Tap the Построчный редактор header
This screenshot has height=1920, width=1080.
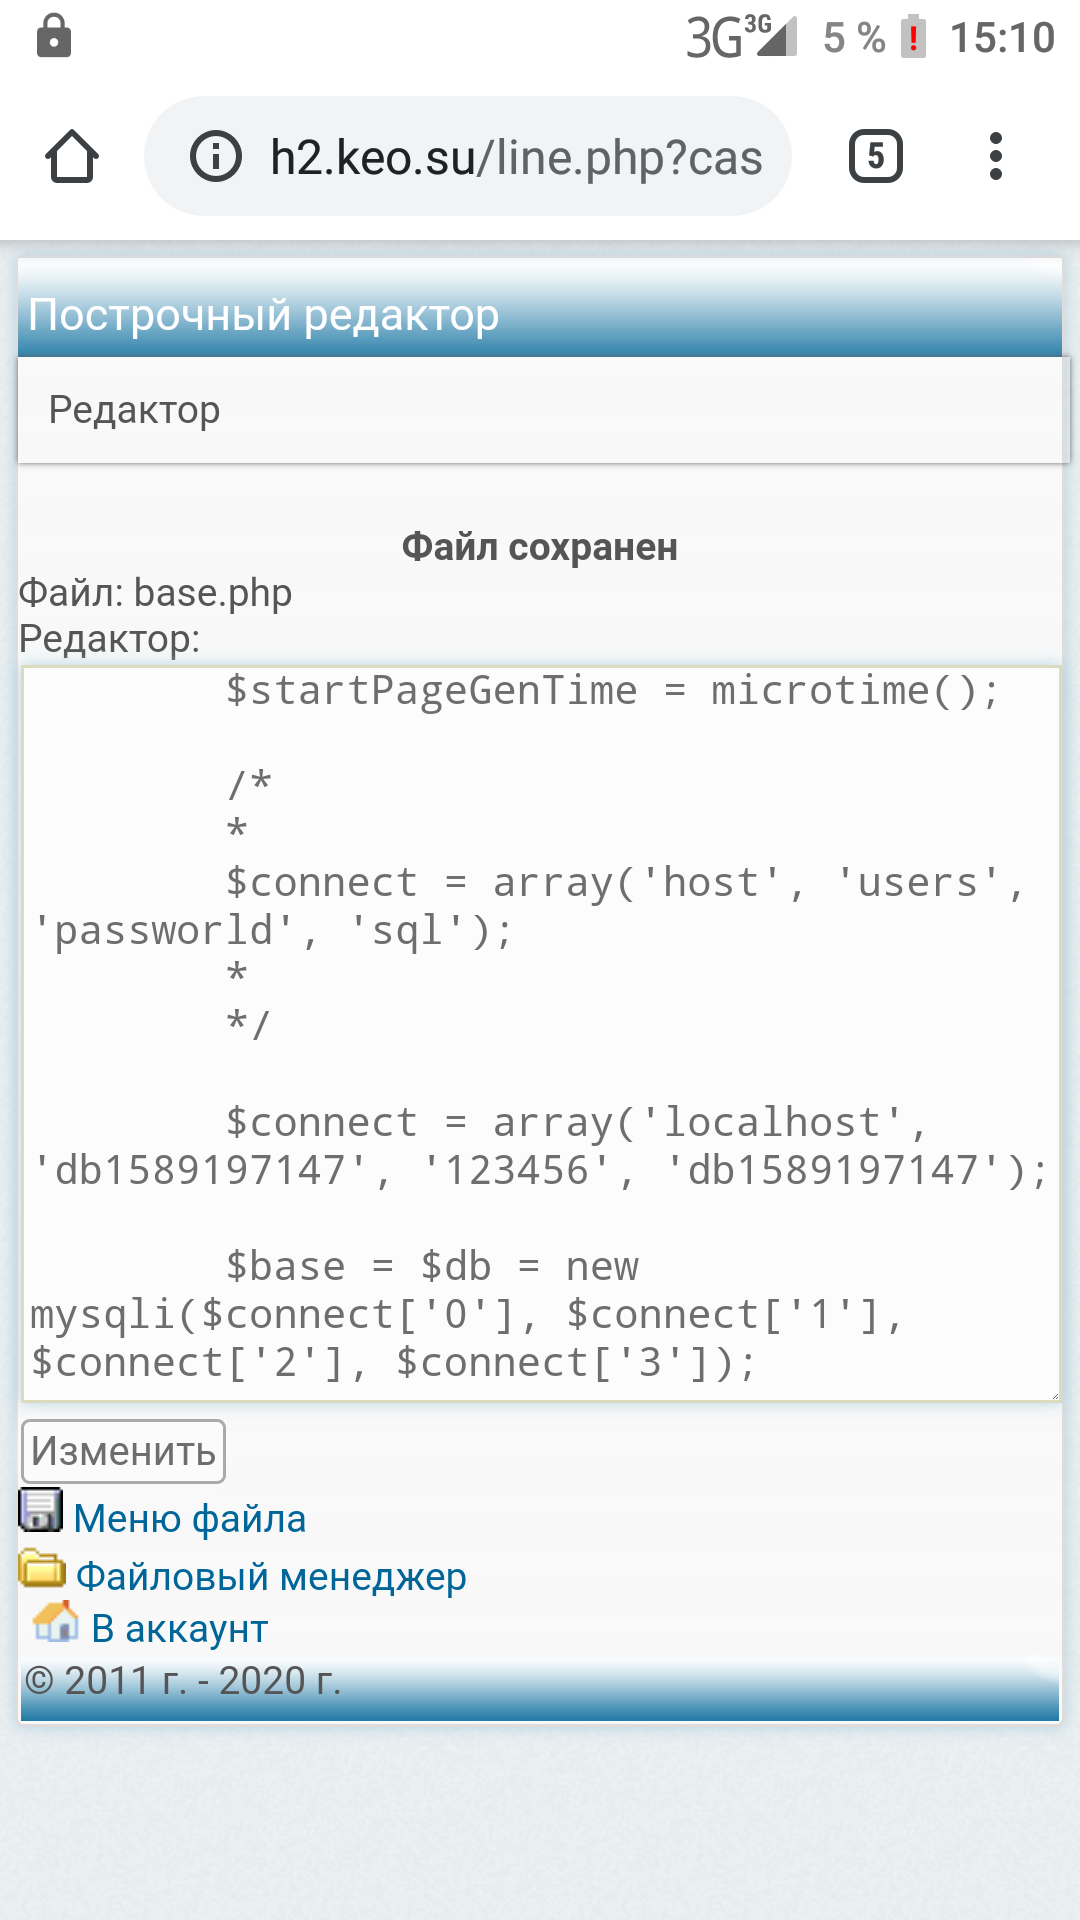(264, 315)
